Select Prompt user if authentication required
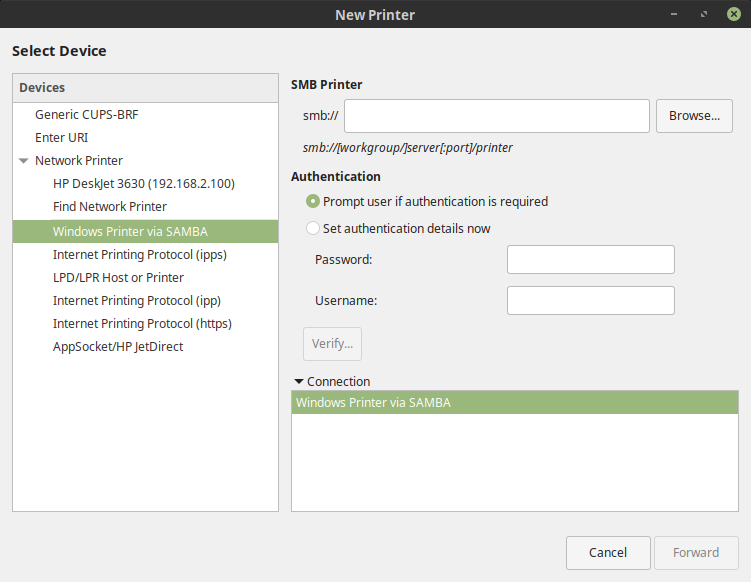This screenshot has width=751, height=582. coord(313,201)
